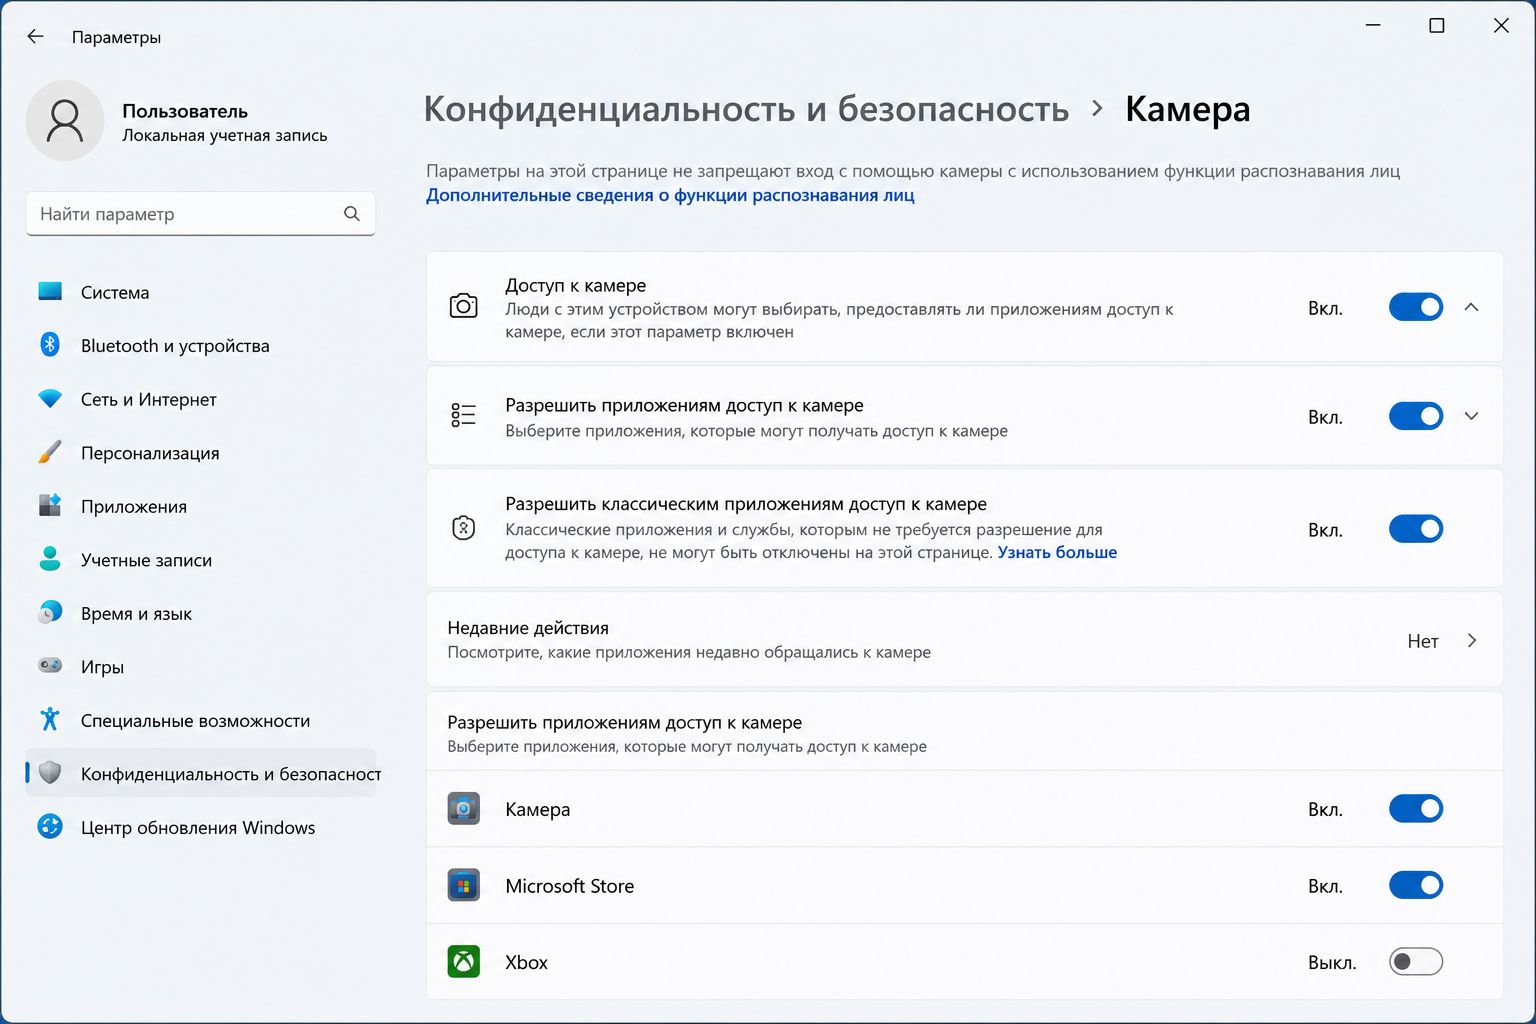Turn off Microsoft Store camera toggle
The height and width of the screenshot is (1024, 1536).
(x=1416, y=885)
